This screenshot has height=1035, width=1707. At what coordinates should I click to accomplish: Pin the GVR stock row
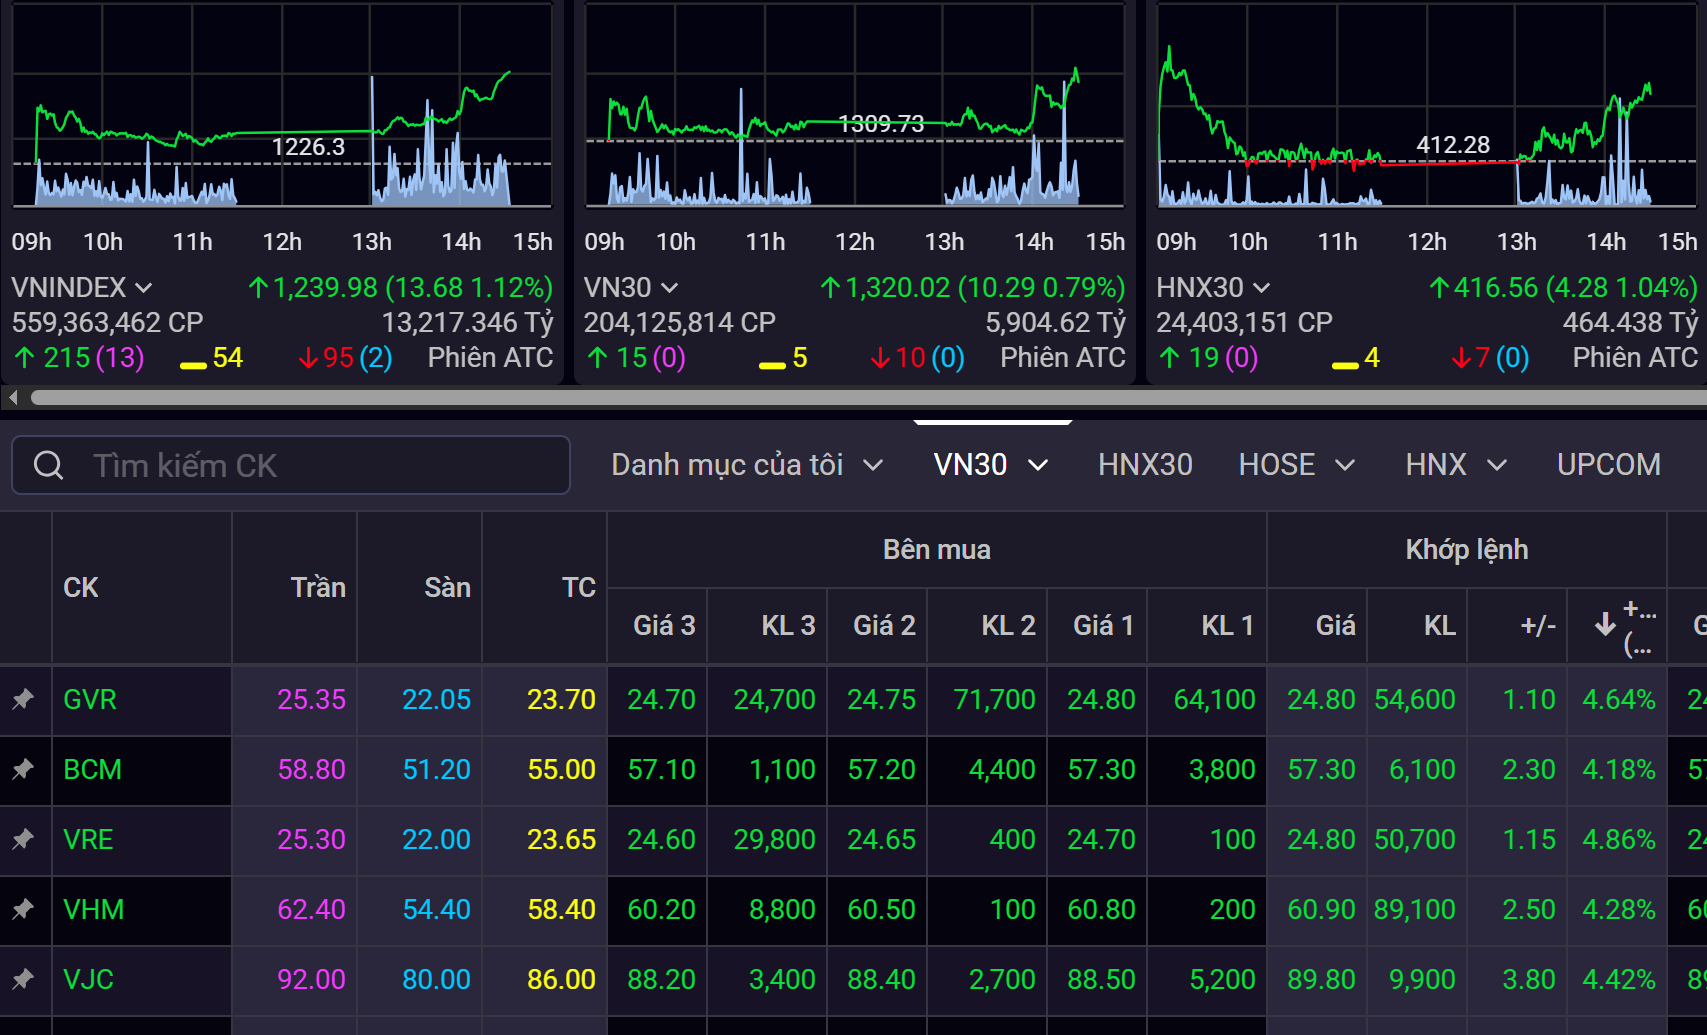pyautogui.click(x=23, y=699)
